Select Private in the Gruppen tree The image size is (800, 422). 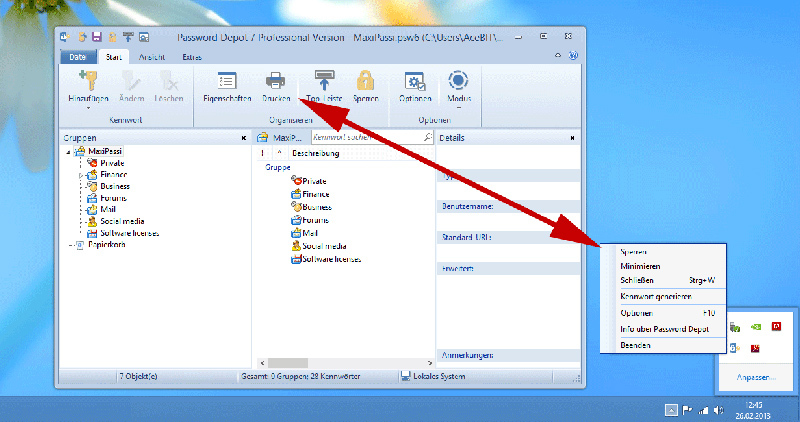click(x=112, y=163)
